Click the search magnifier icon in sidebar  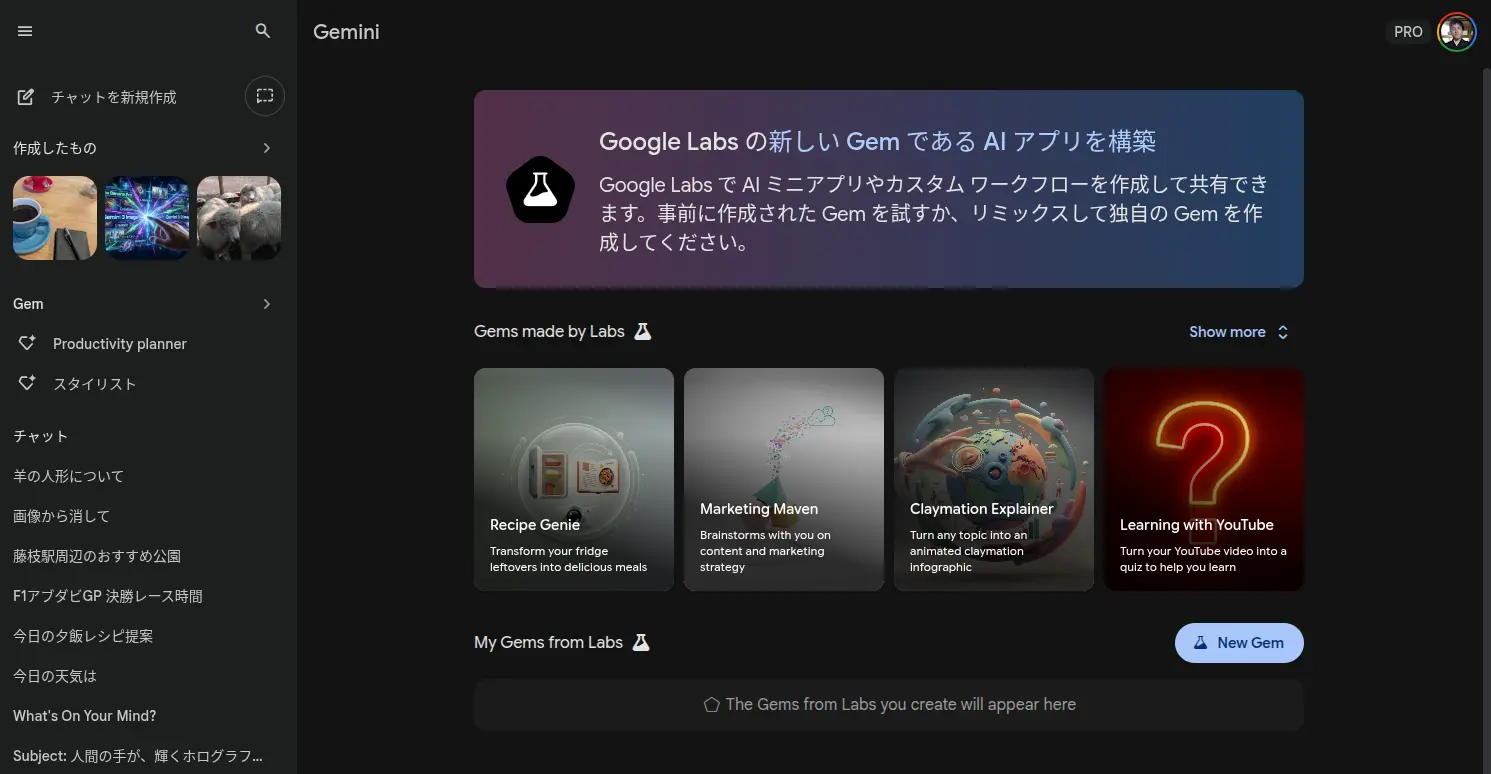263,31
